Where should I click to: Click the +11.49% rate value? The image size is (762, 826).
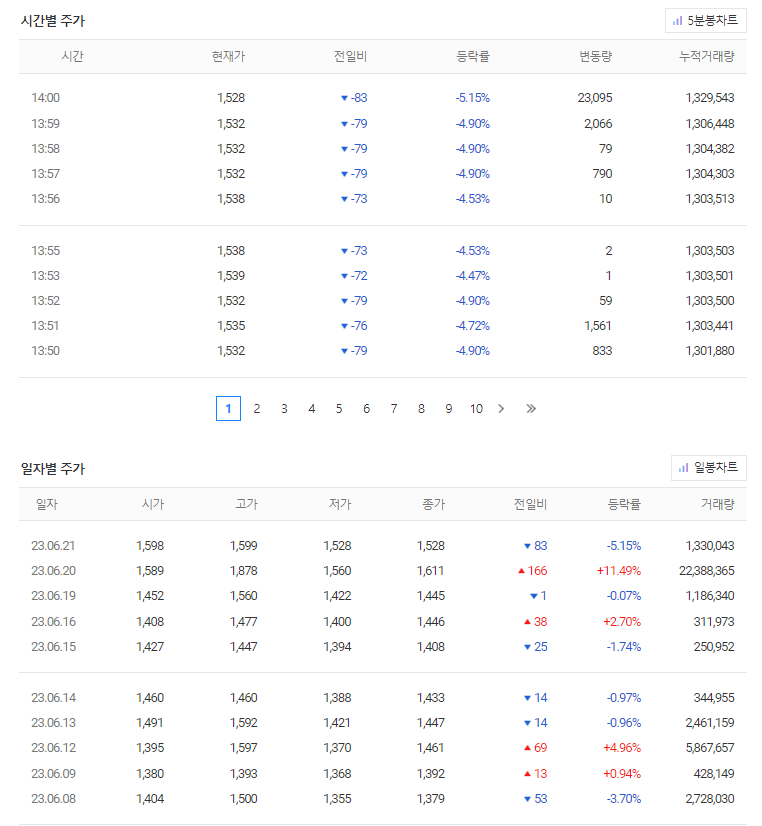point(619,571)
